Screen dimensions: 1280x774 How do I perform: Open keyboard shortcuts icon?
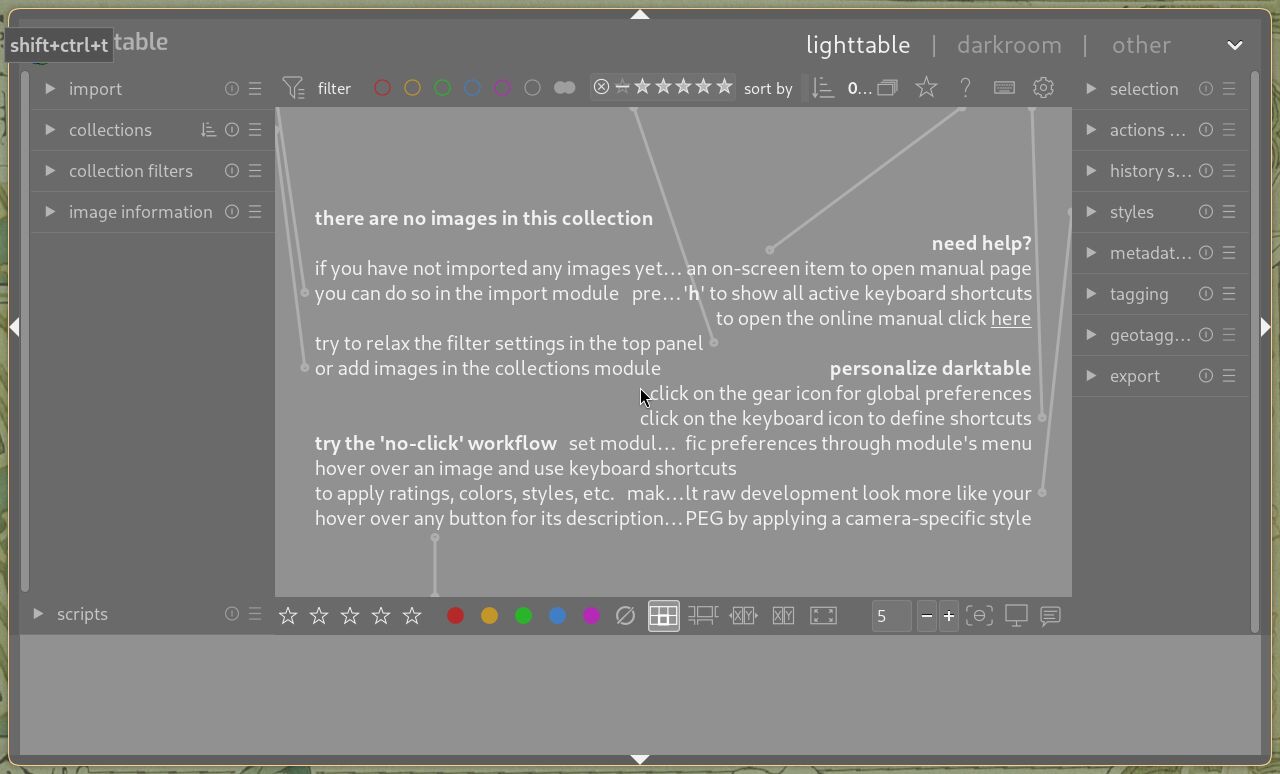(x=1004, y=88)
